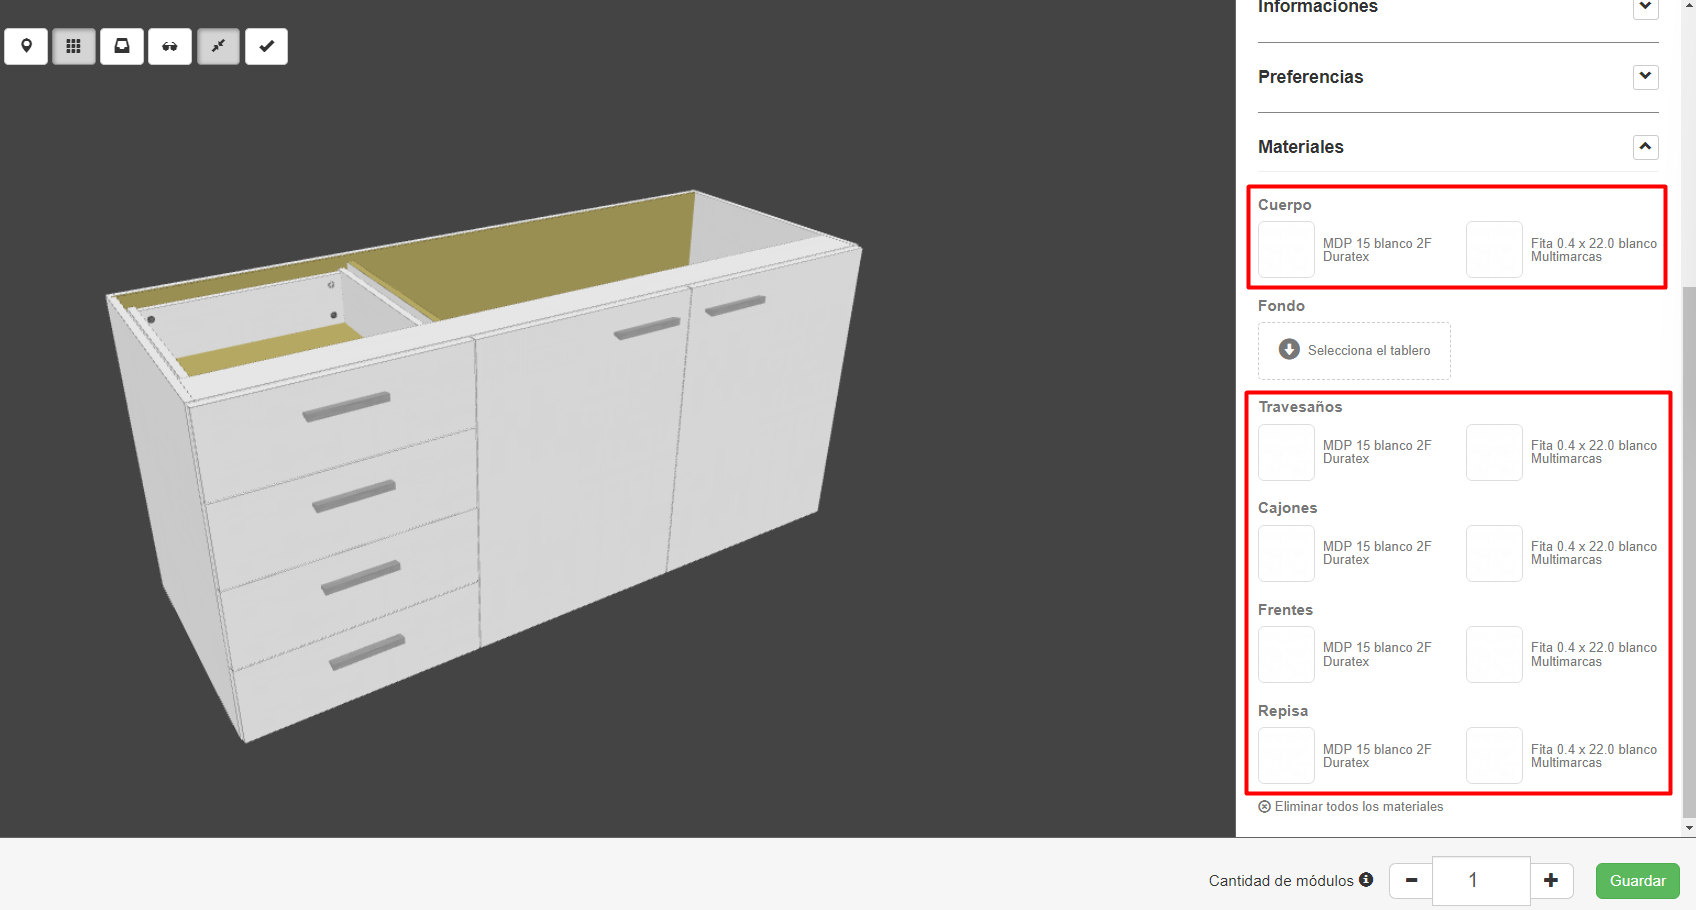This screenshot has width=1696, height=910.
Task: Click the Materiales heading
Action: (1300, 147)
